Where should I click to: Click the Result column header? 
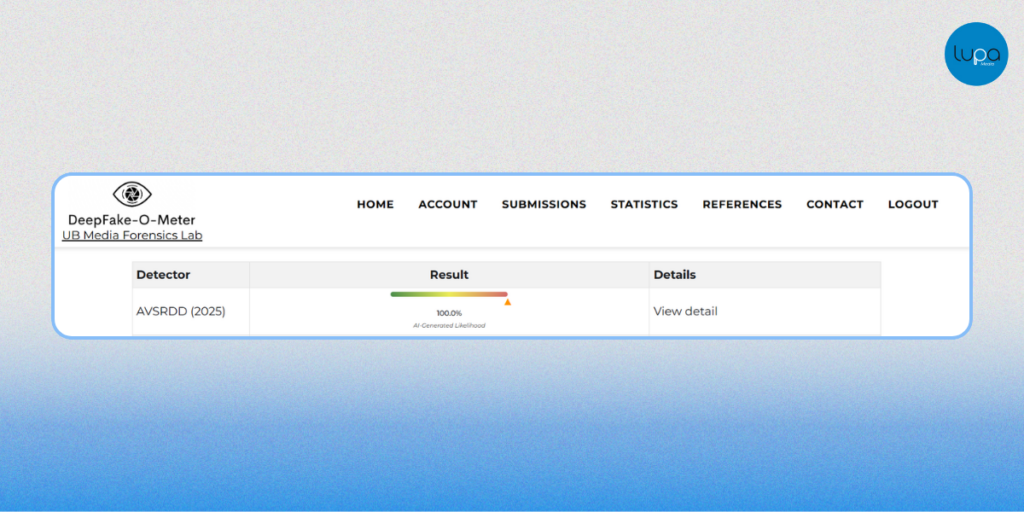click(449, 274)
